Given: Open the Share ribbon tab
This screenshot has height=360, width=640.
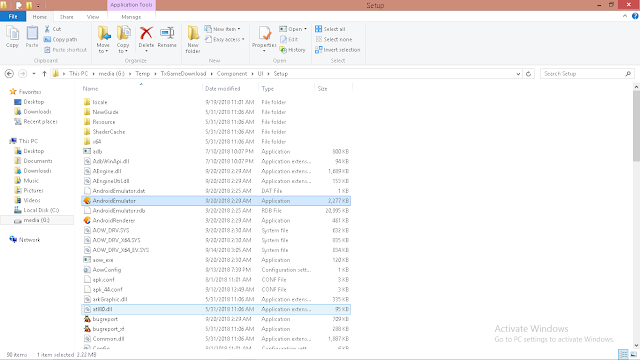Looking at the screenshot, I should tap(67, 17).
